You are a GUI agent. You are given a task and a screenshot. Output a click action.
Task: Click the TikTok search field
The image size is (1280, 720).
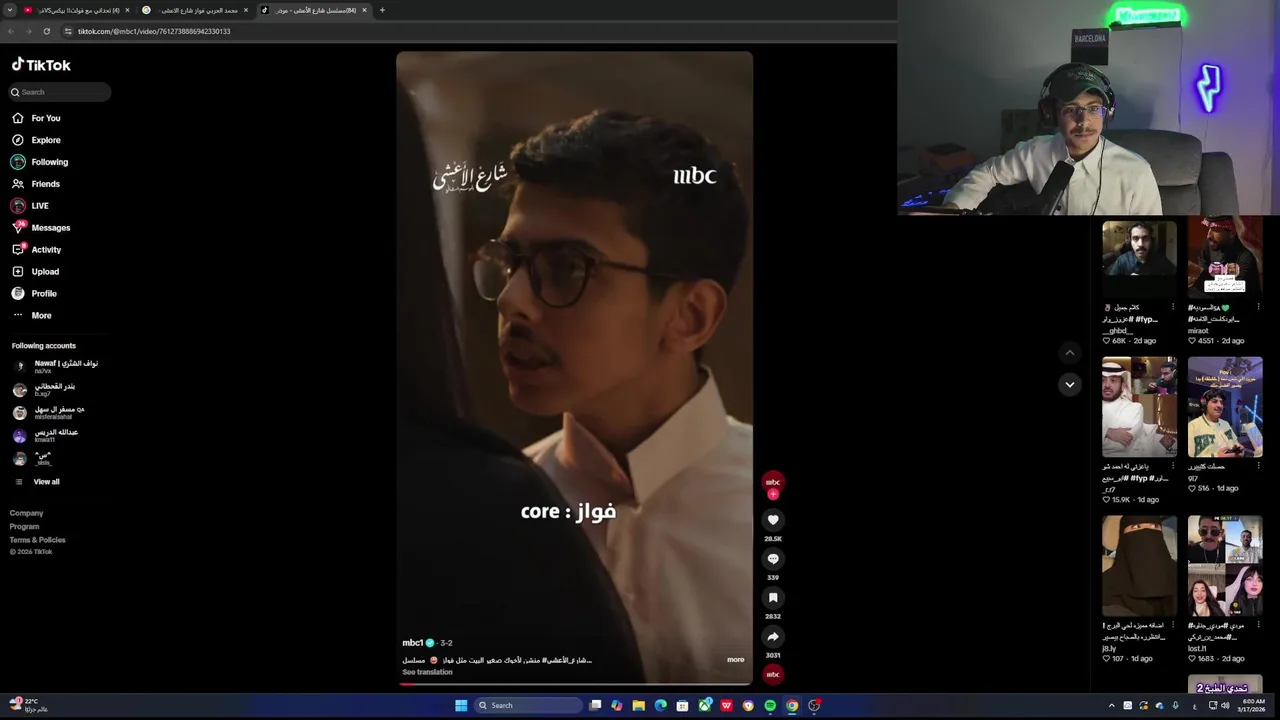click(x=59, y=92)
